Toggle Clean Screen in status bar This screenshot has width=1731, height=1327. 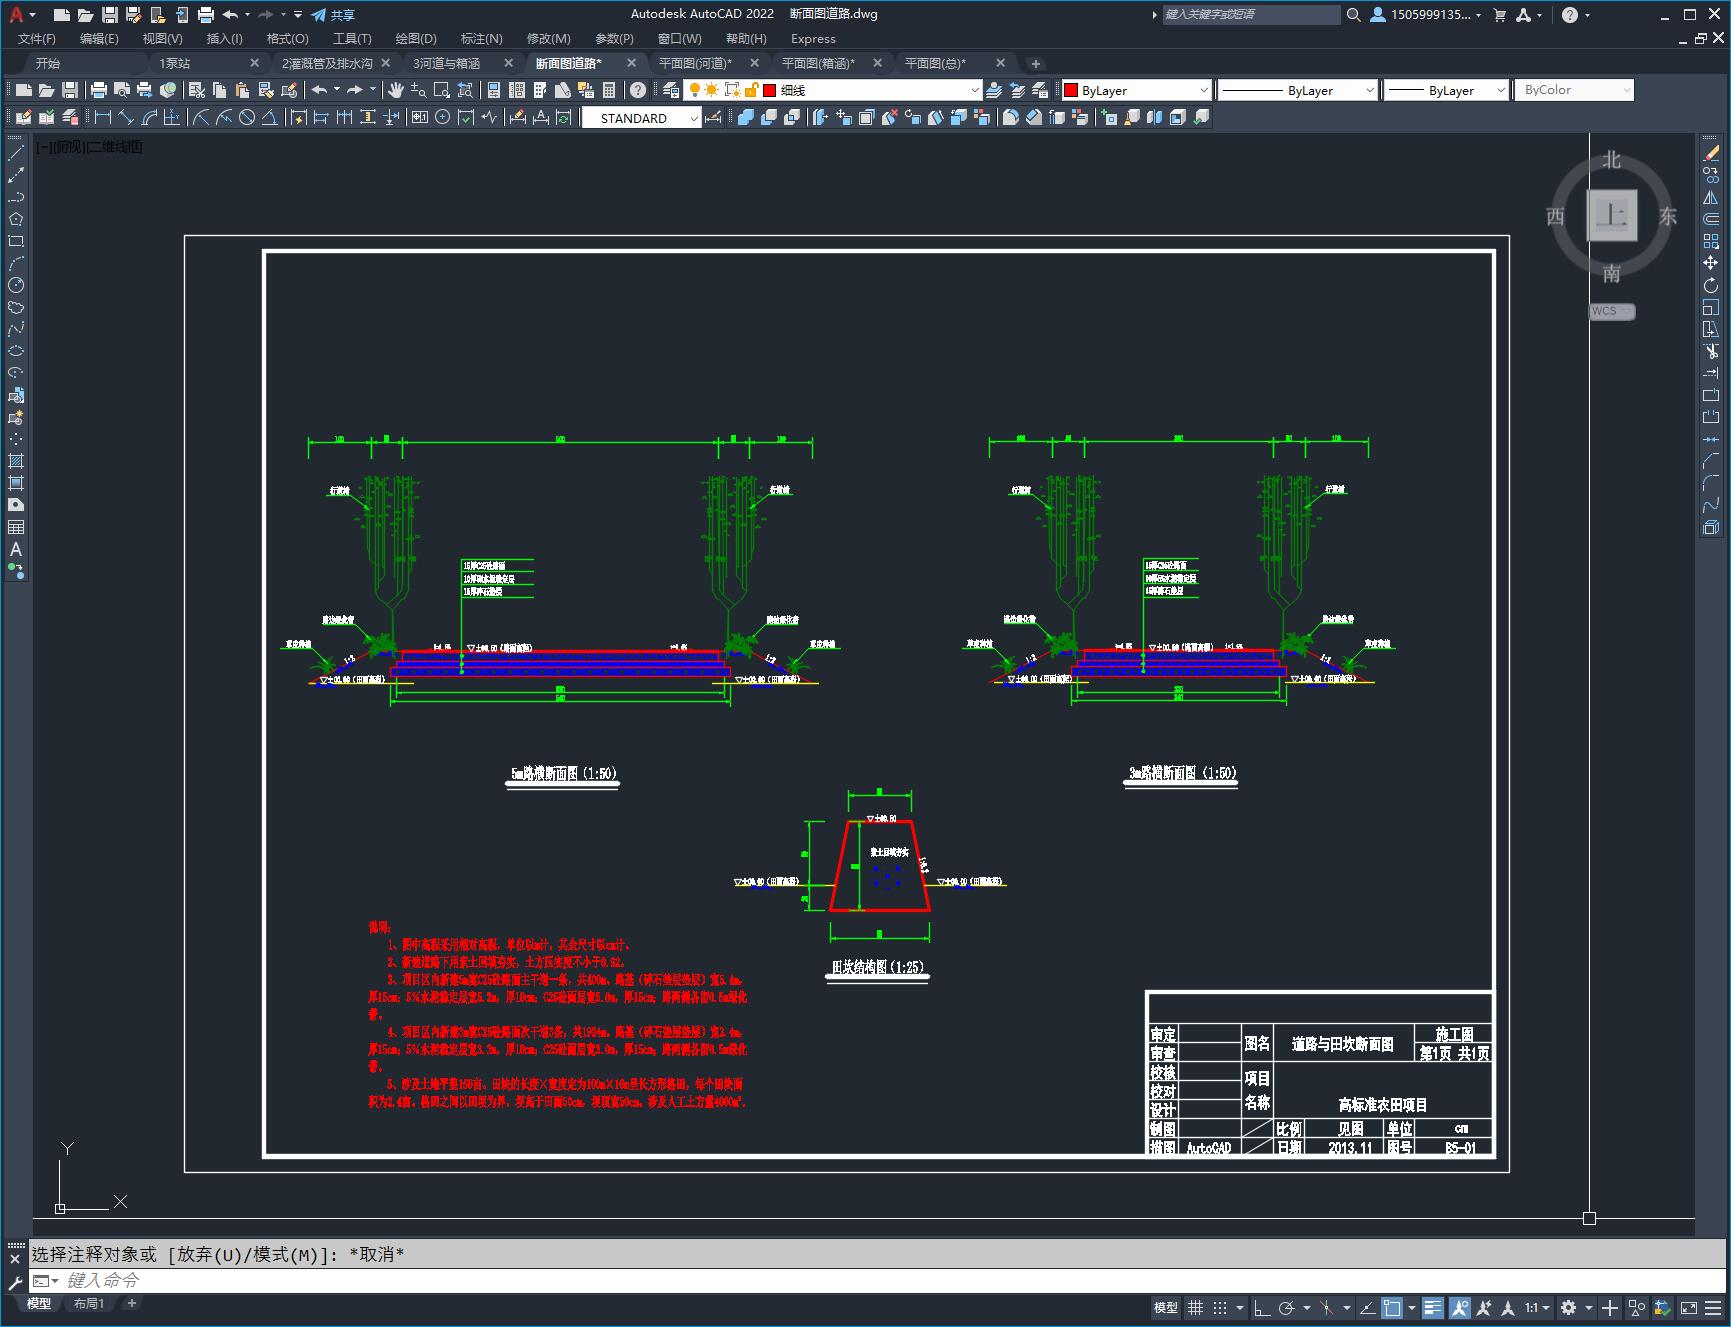(1689, 1307)
